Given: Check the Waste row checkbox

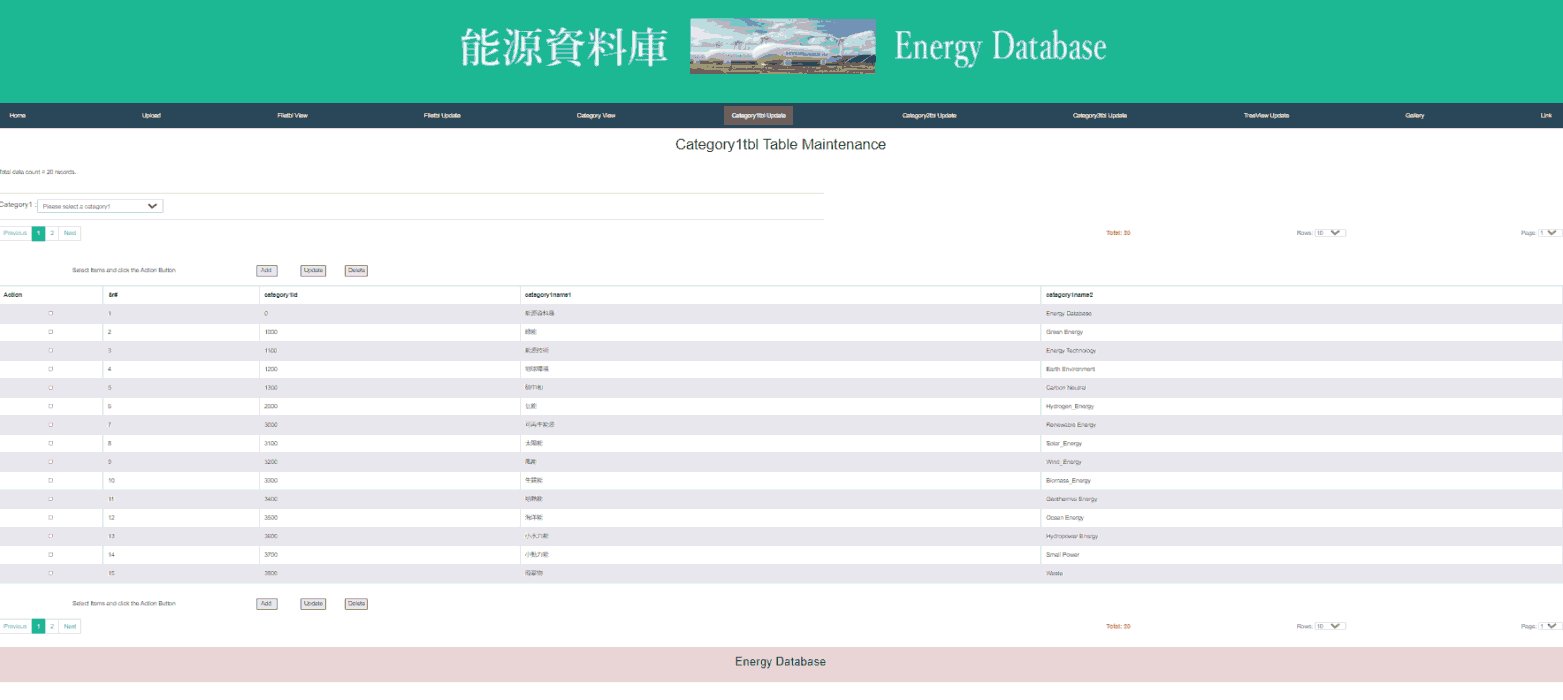Looking at the screenshot, I should tap(51, 573).
